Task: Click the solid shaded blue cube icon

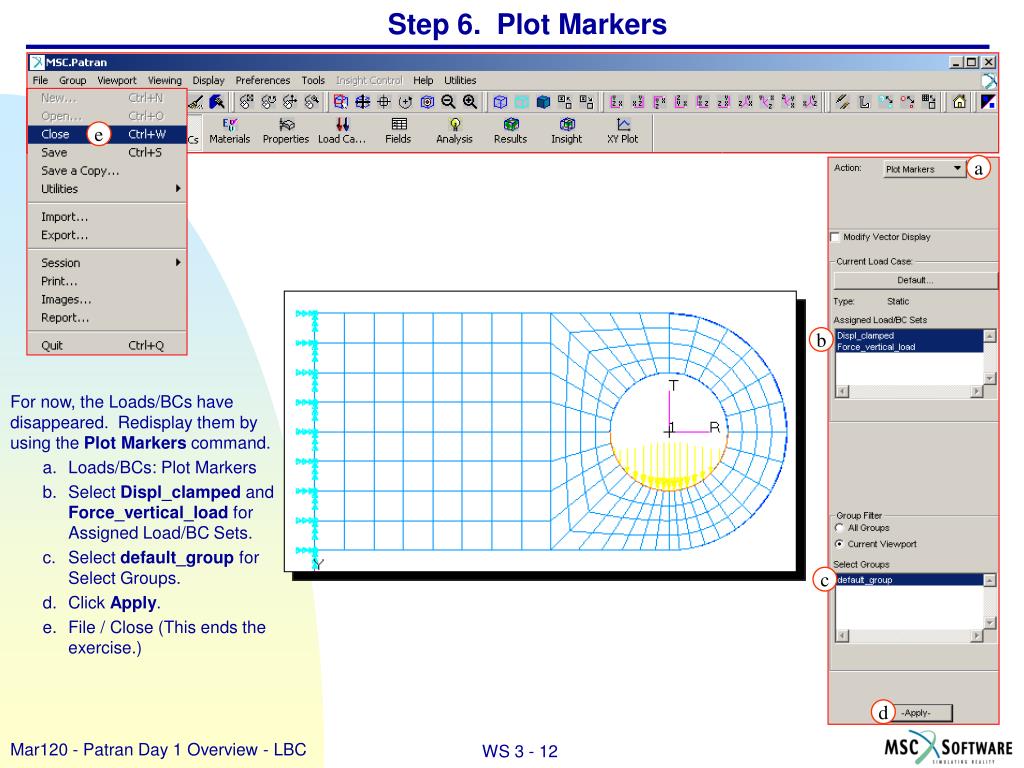Action: [x=543, y=102]
